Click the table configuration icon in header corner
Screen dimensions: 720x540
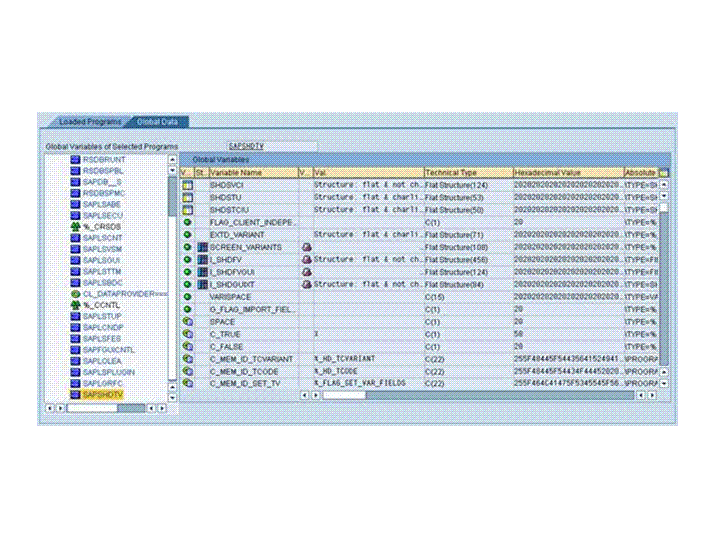[x=663, y=173]
